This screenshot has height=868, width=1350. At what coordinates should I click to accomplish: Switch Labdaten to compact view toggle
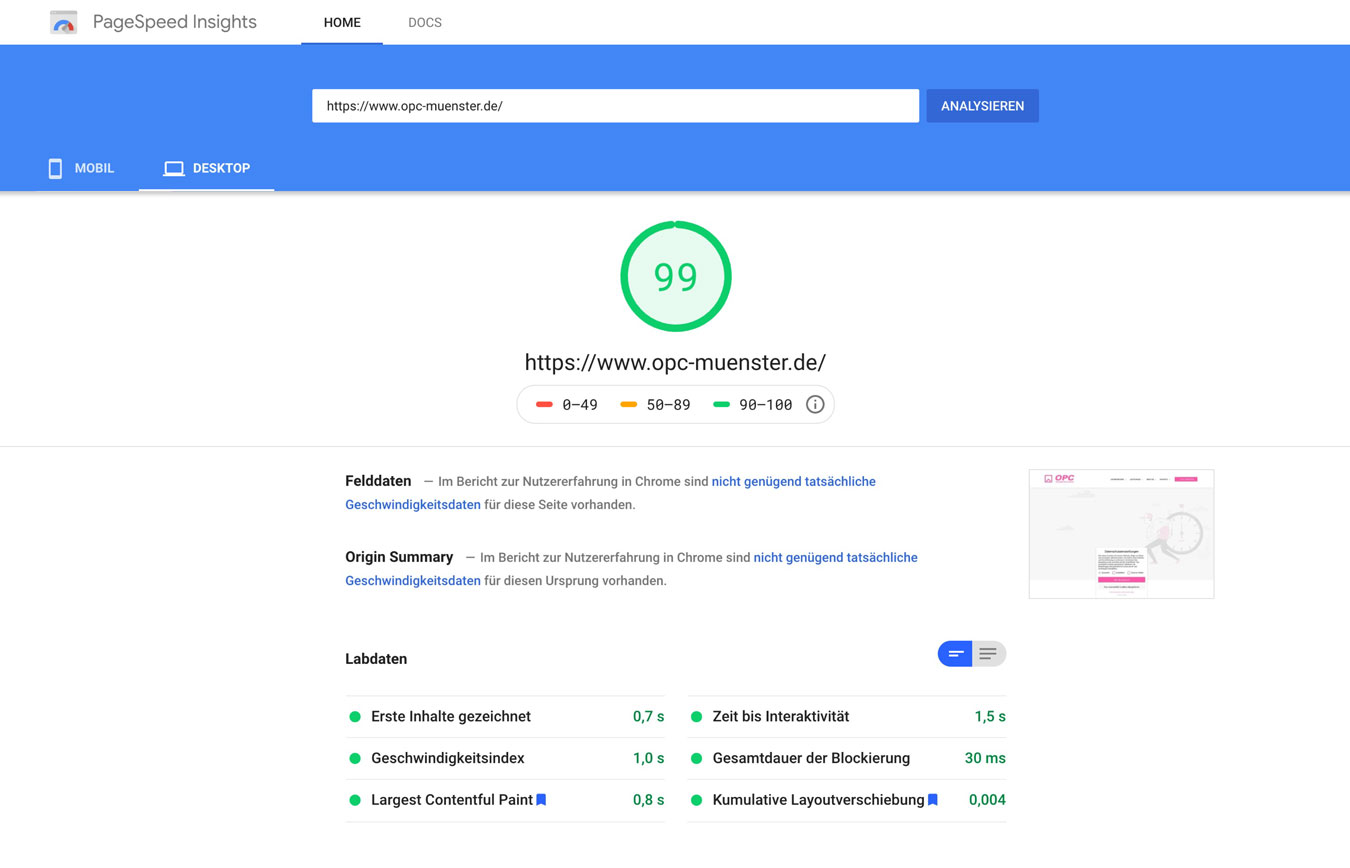click(955, 654)
